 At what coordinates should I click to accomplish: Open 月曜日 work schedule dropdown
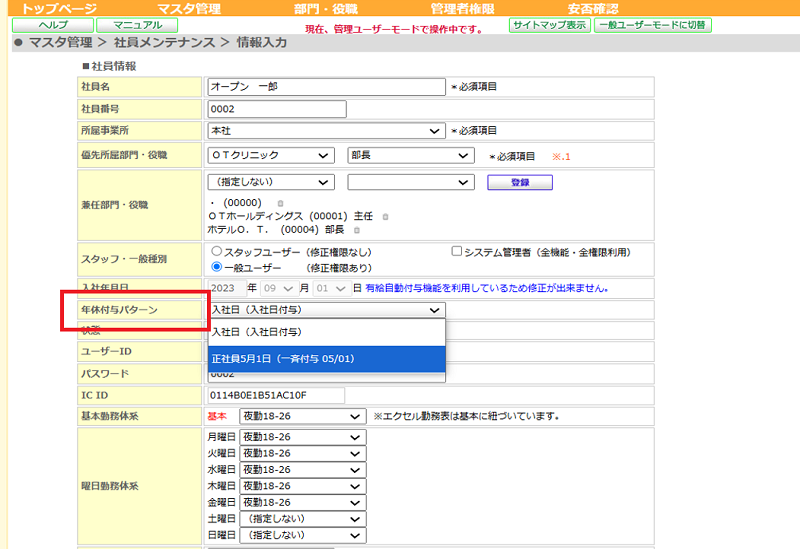coord(303,437)
